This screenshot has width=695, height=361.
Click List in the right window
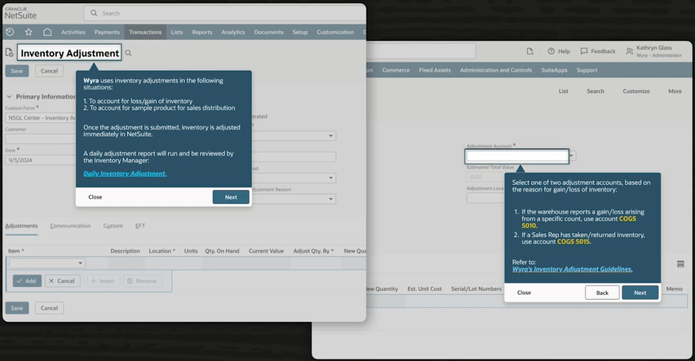[563, 91]
